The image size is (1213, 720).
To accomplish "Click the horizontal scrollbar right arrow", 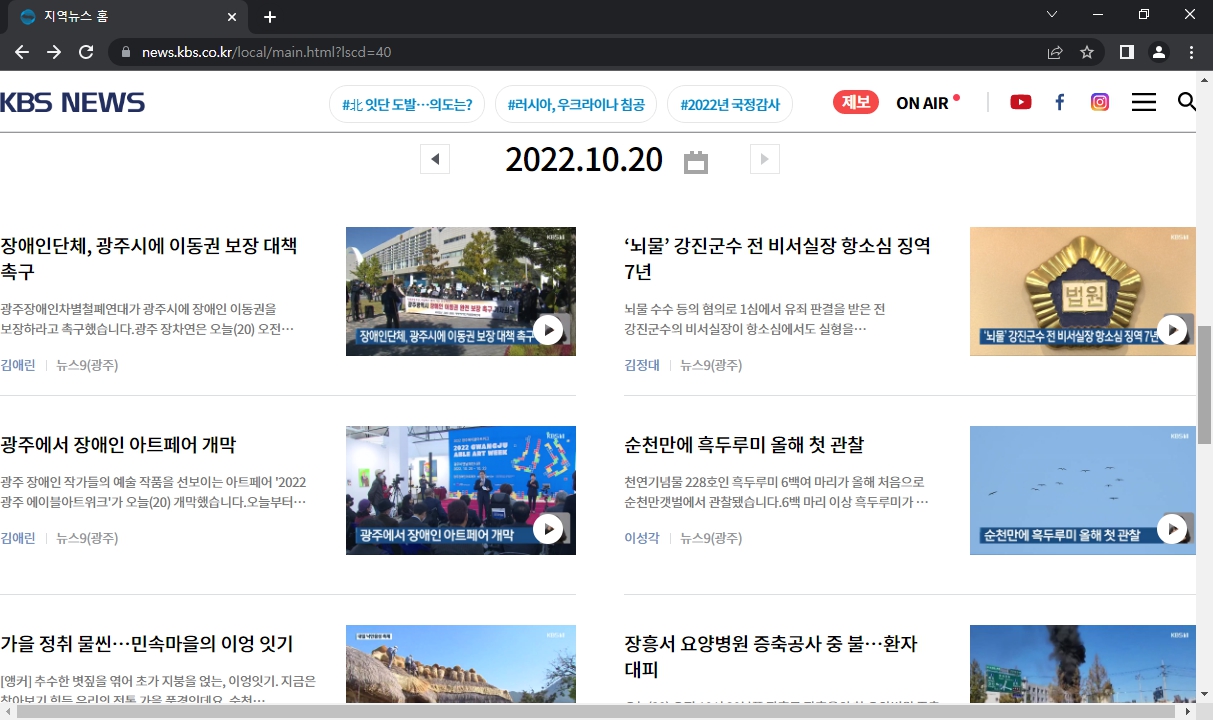I will (1188, 712).
